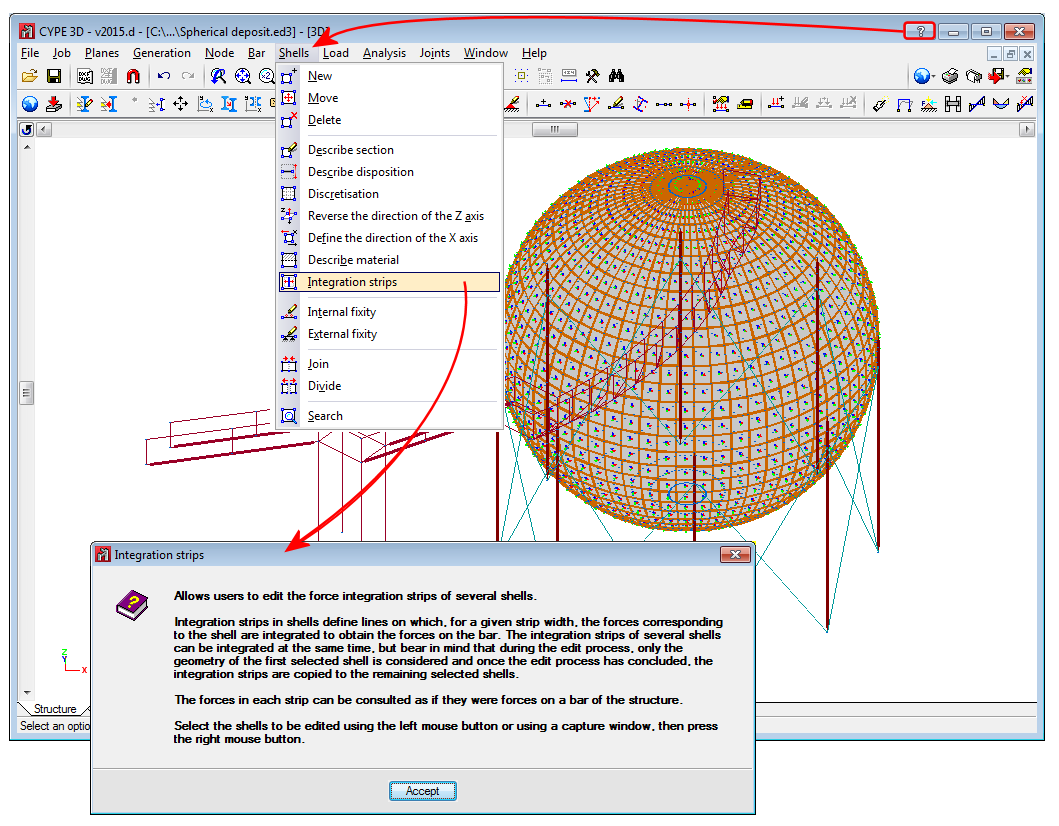Select Describe disposition menu entry
This screenshot has height=826, width=1059.
click(x=390, y=172)
